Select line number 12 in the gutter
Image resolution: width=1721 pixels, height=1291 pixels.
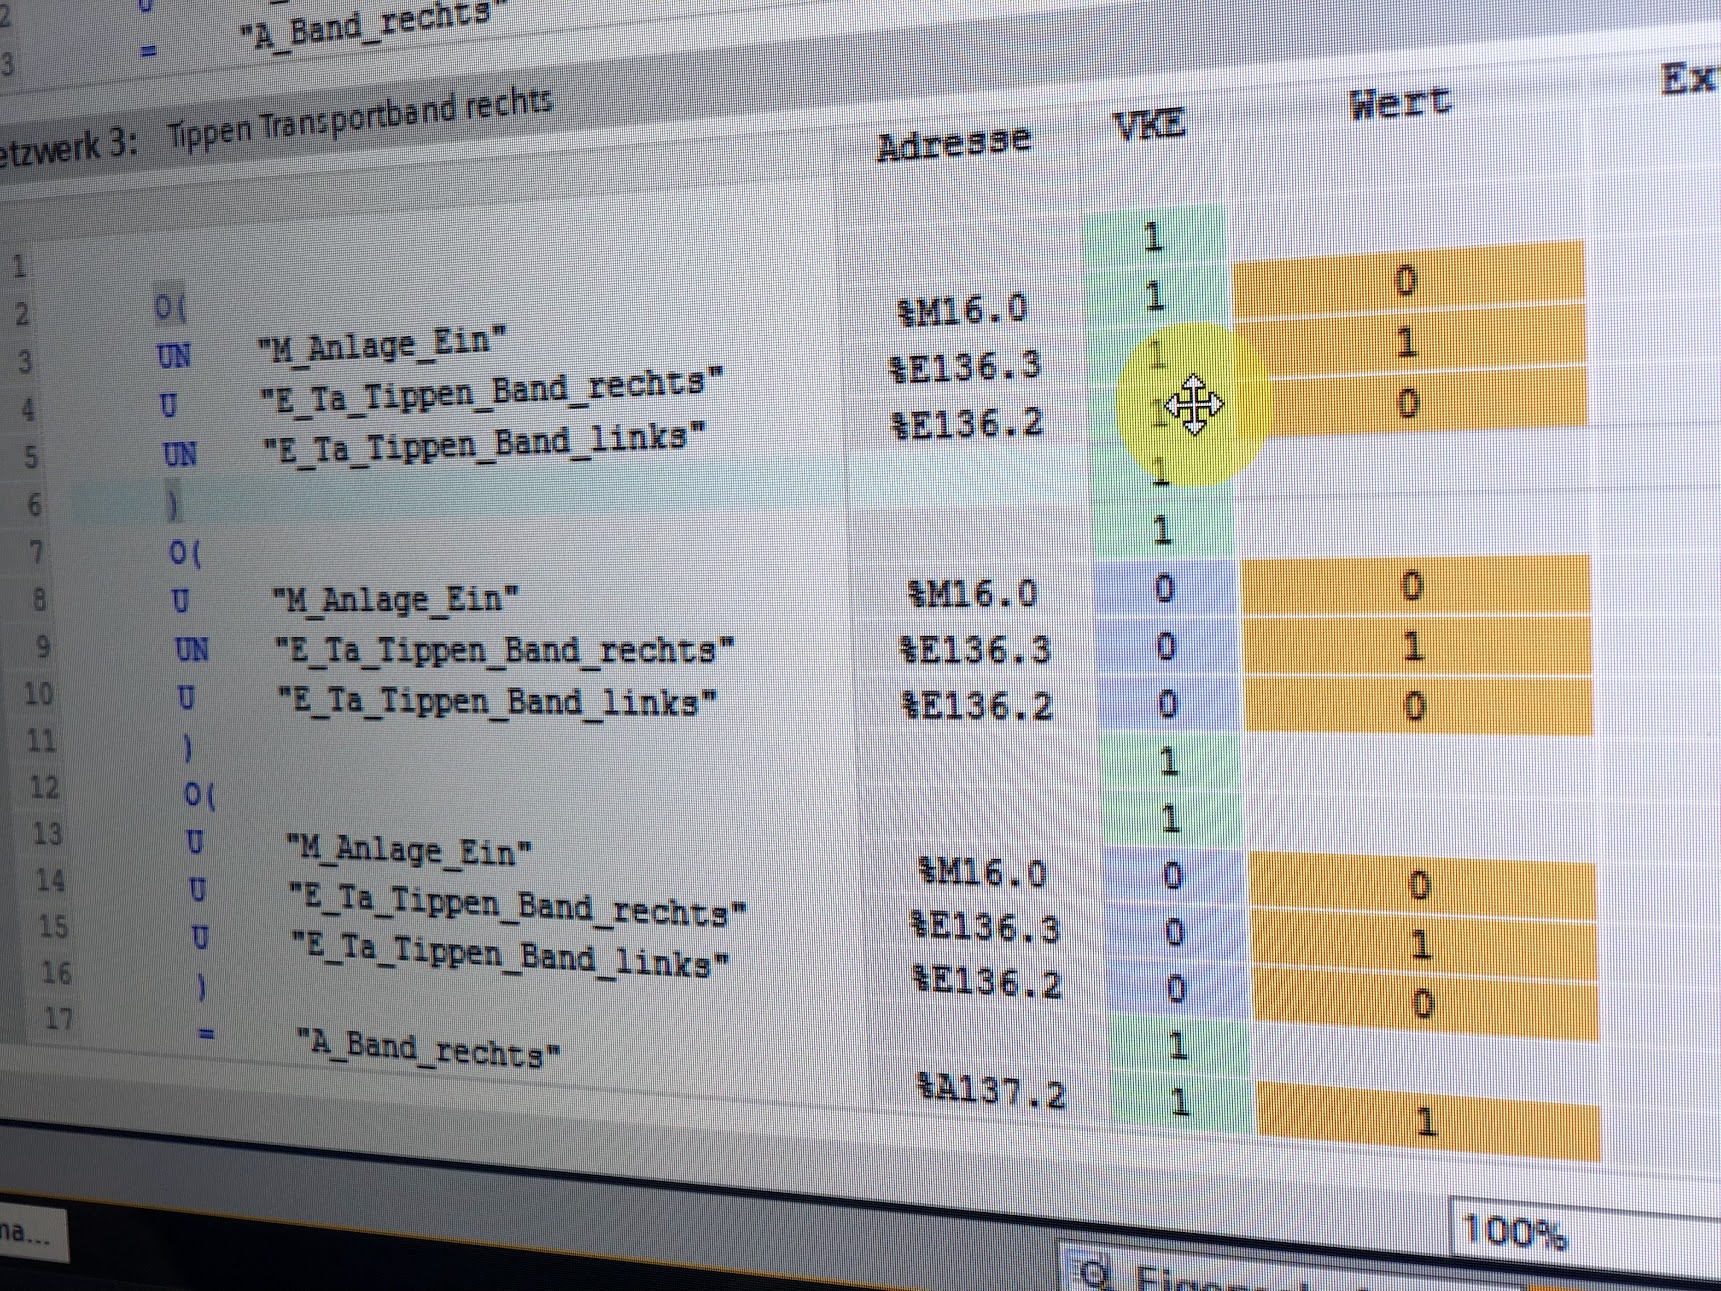point(44,788)
